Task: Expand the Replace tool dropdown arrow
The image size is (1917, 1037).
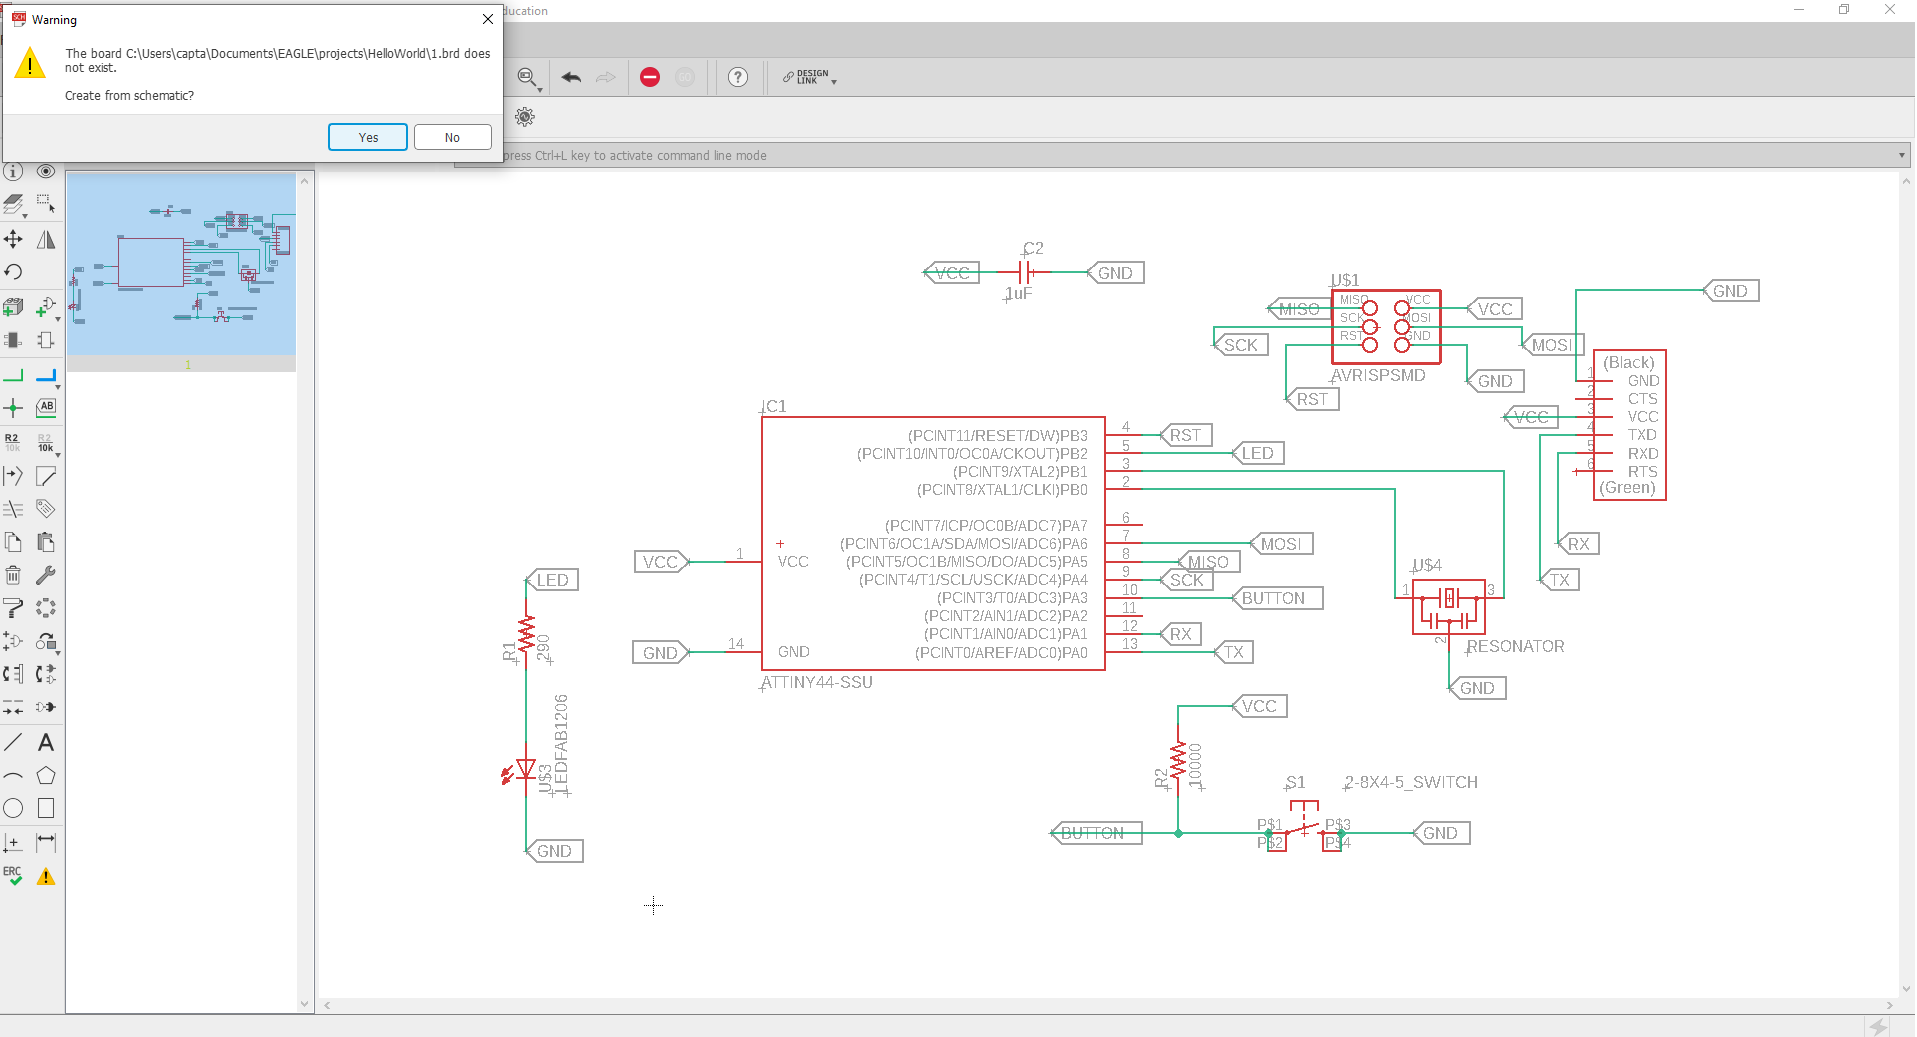Action: (57, 653)
